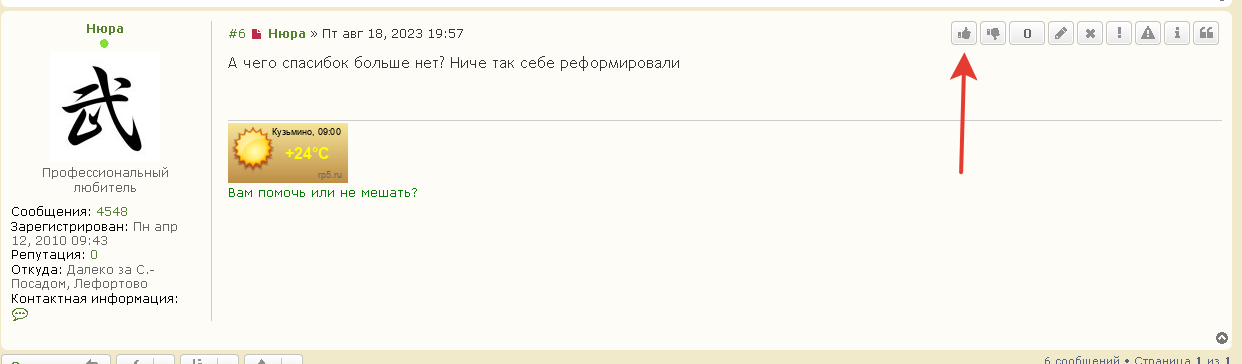The width and height of the screenshot is (1242, 364).
Task: Jump to top with the up-arrow icon
Action: 1221,338
